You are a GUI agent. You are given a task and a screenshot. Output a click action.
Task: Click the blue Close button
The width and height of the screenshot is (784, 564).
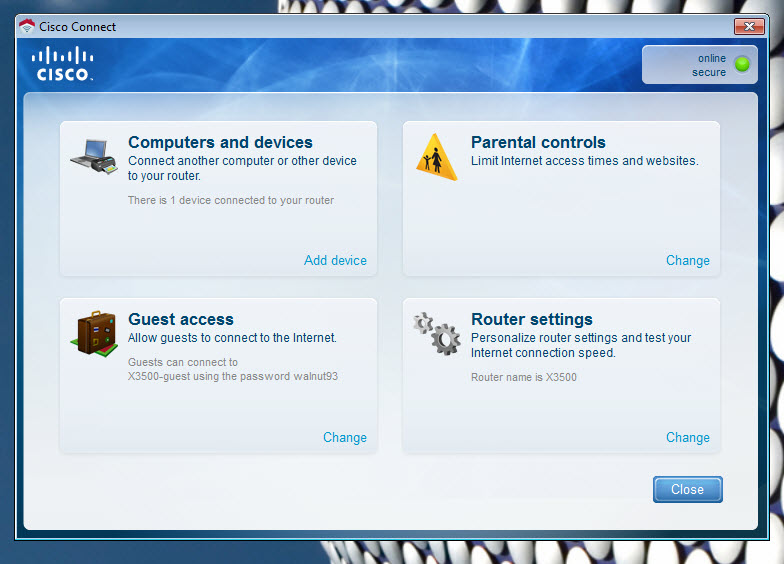688,489
